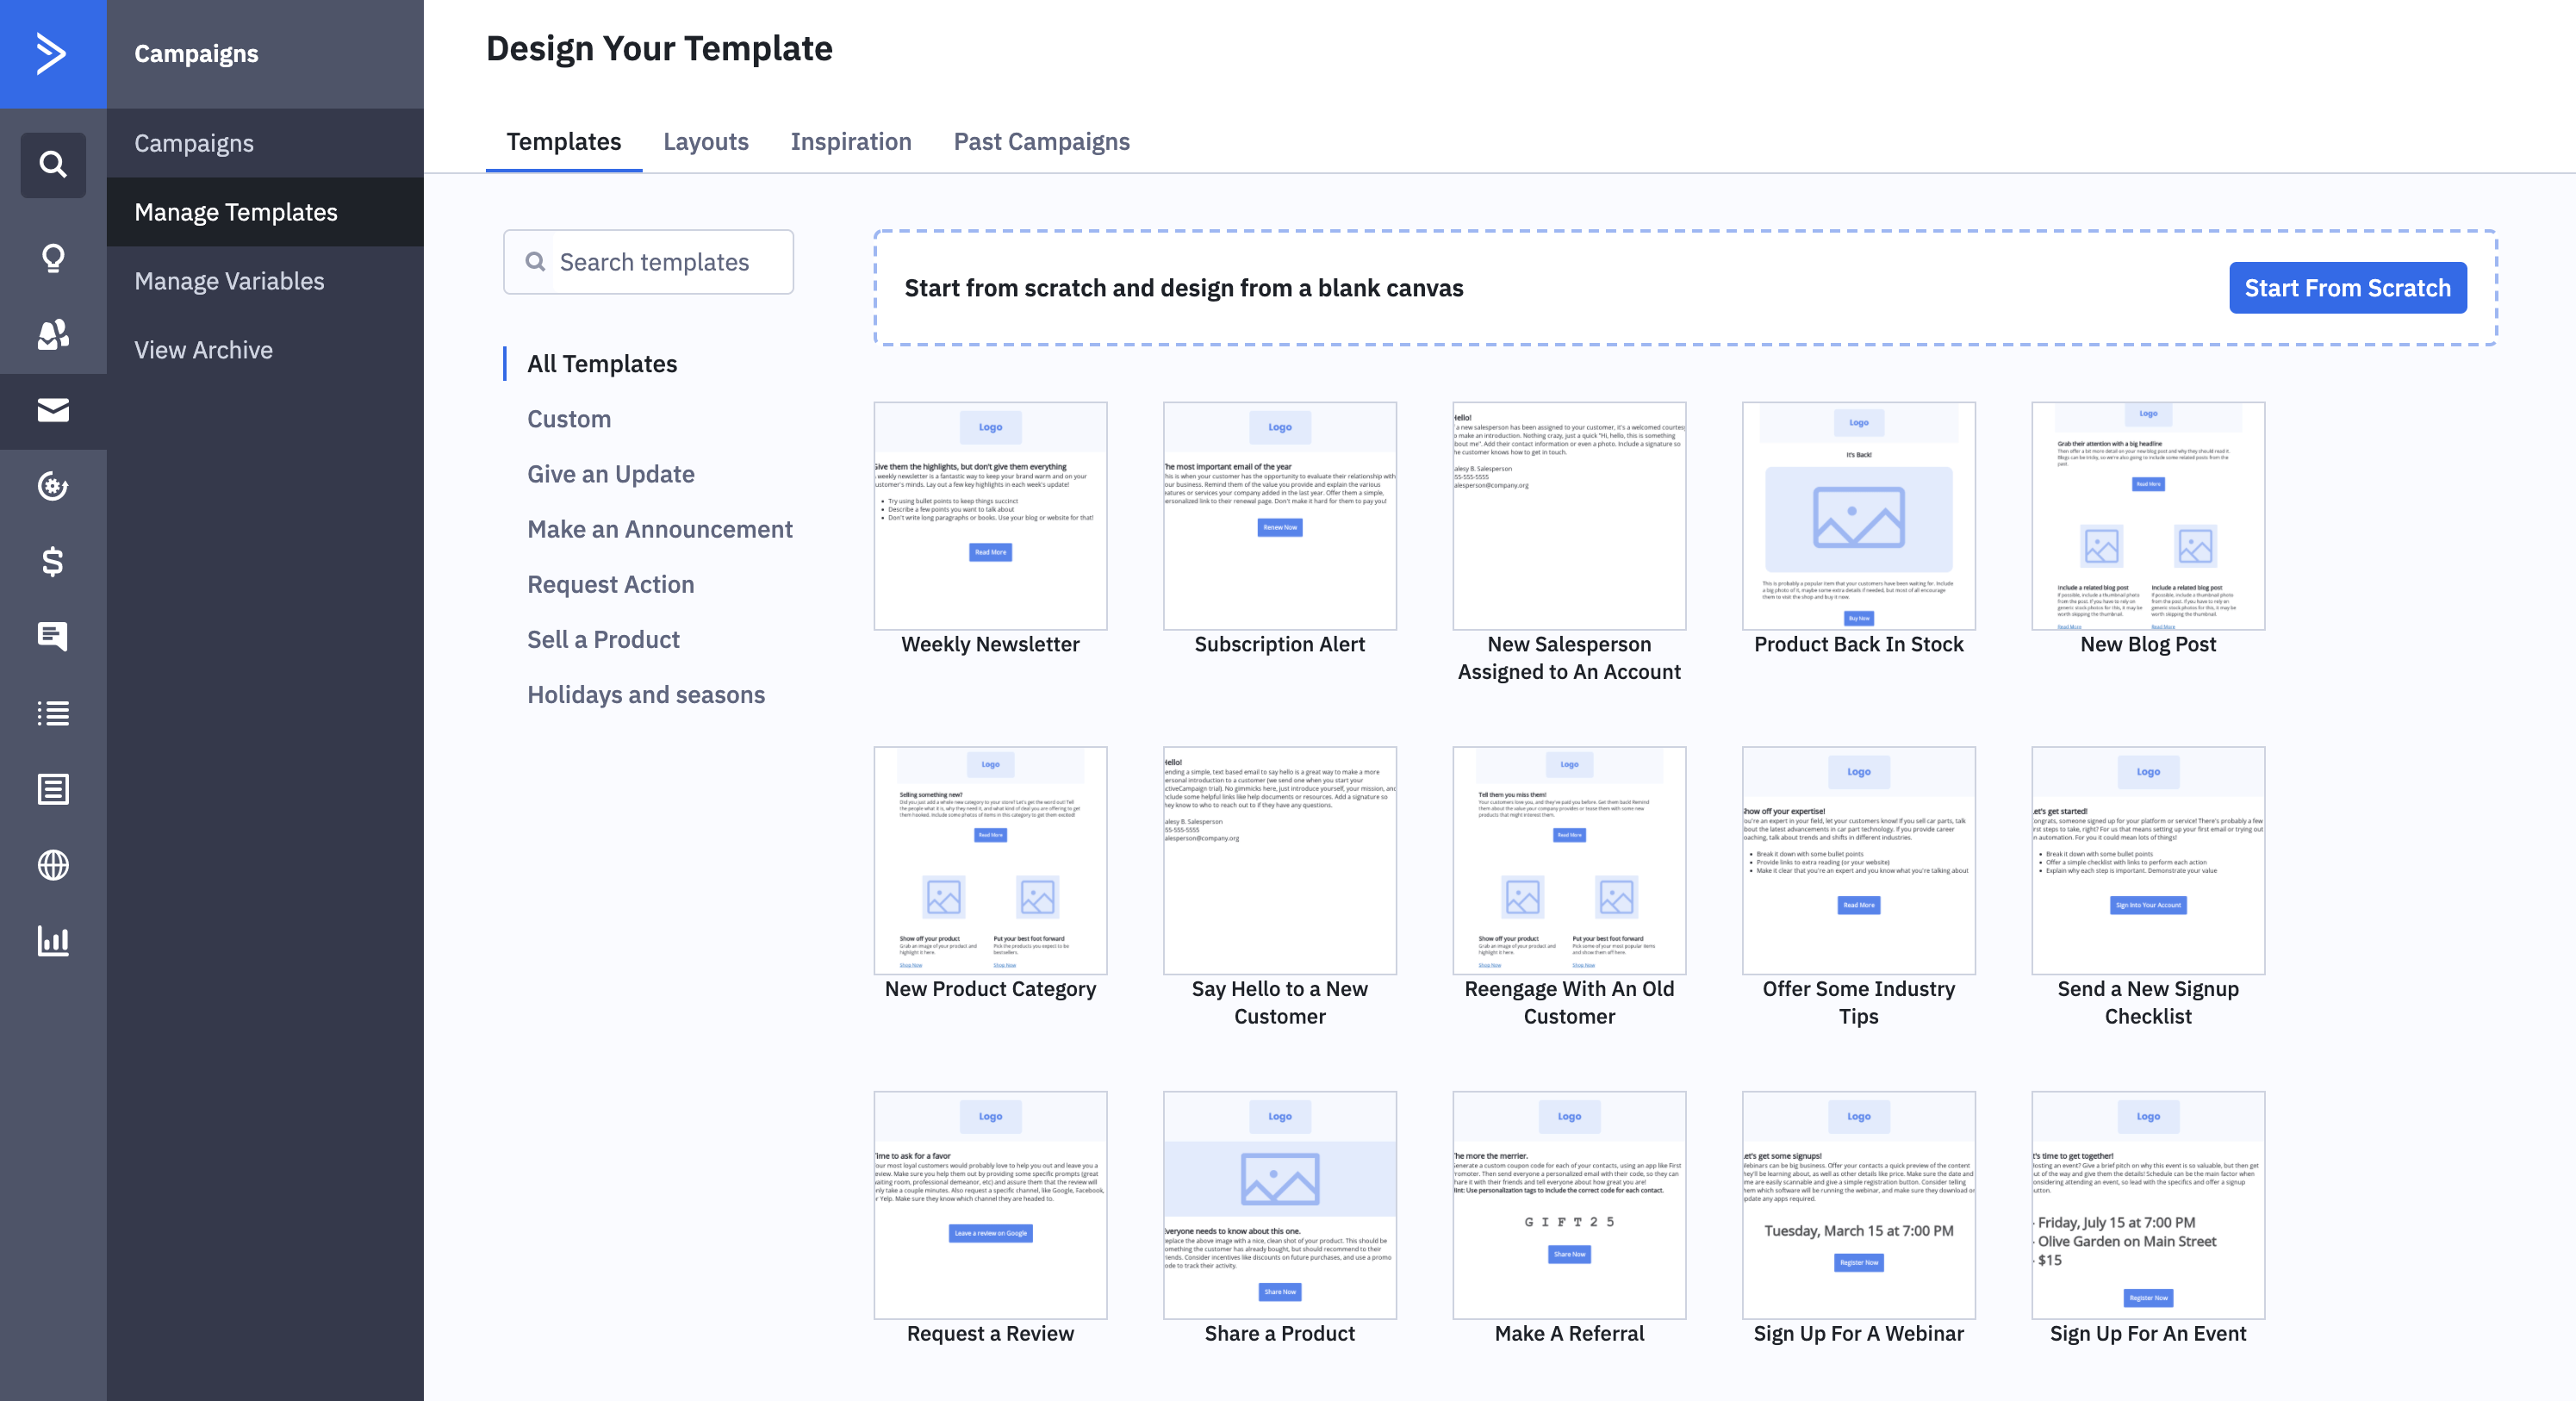The image size is (2576, 1401).
Task: Switch to the Layouts tab
Action: coord(707,141)
